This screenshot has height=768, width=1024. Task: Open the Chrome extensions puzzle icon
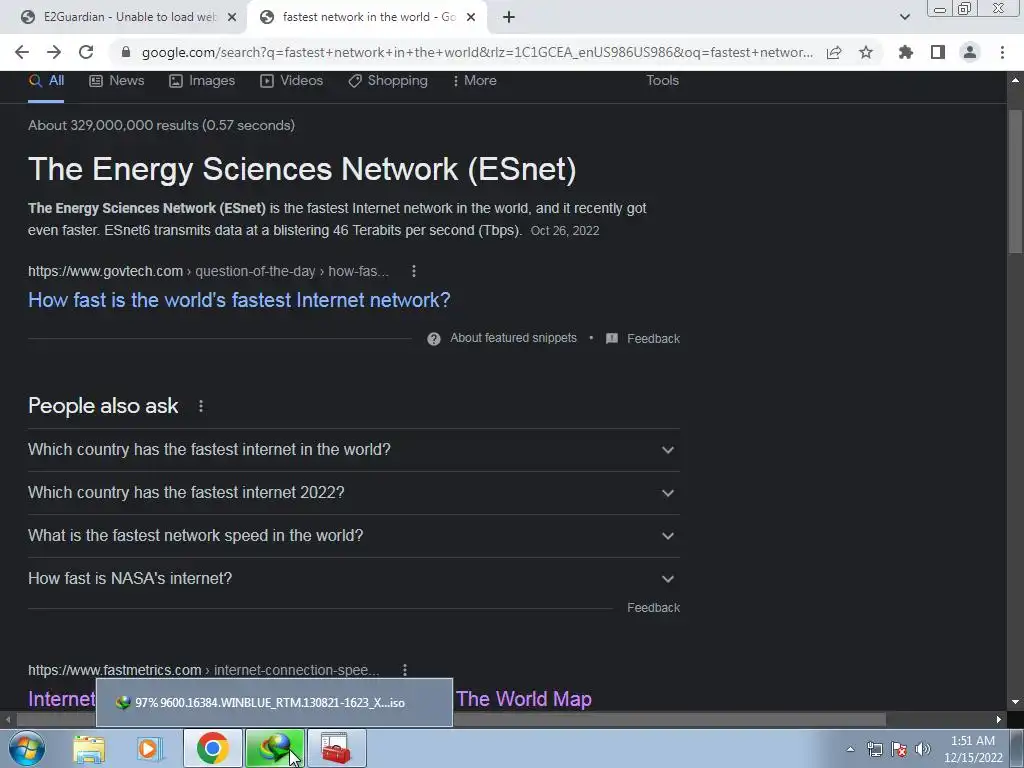(906, 52)
